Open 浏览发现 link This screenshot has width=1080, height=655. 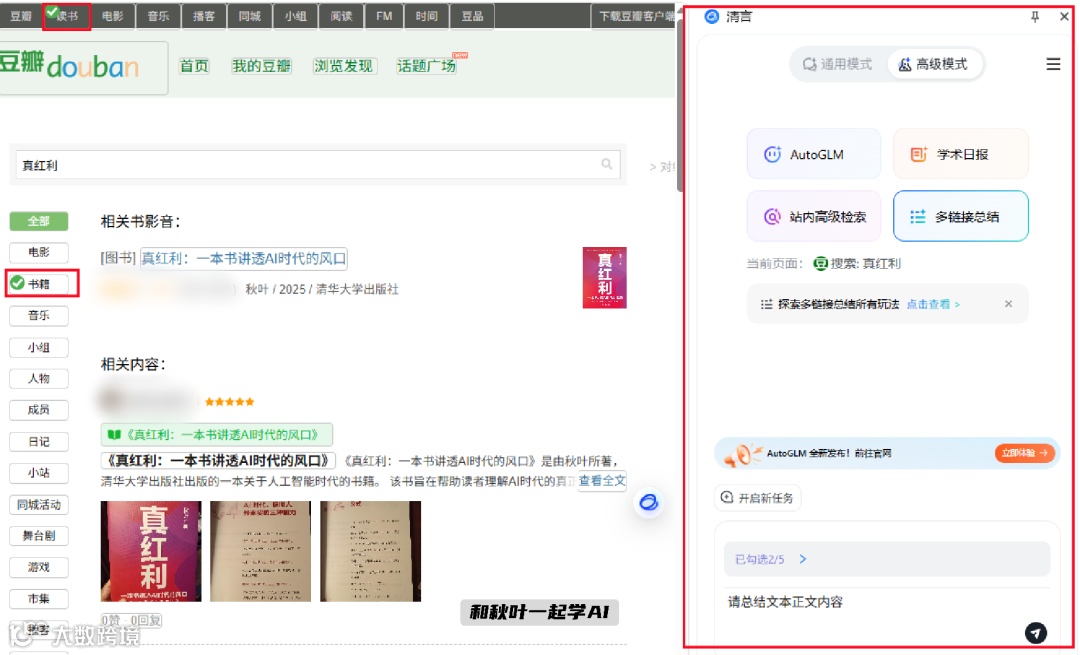point(344,66)
